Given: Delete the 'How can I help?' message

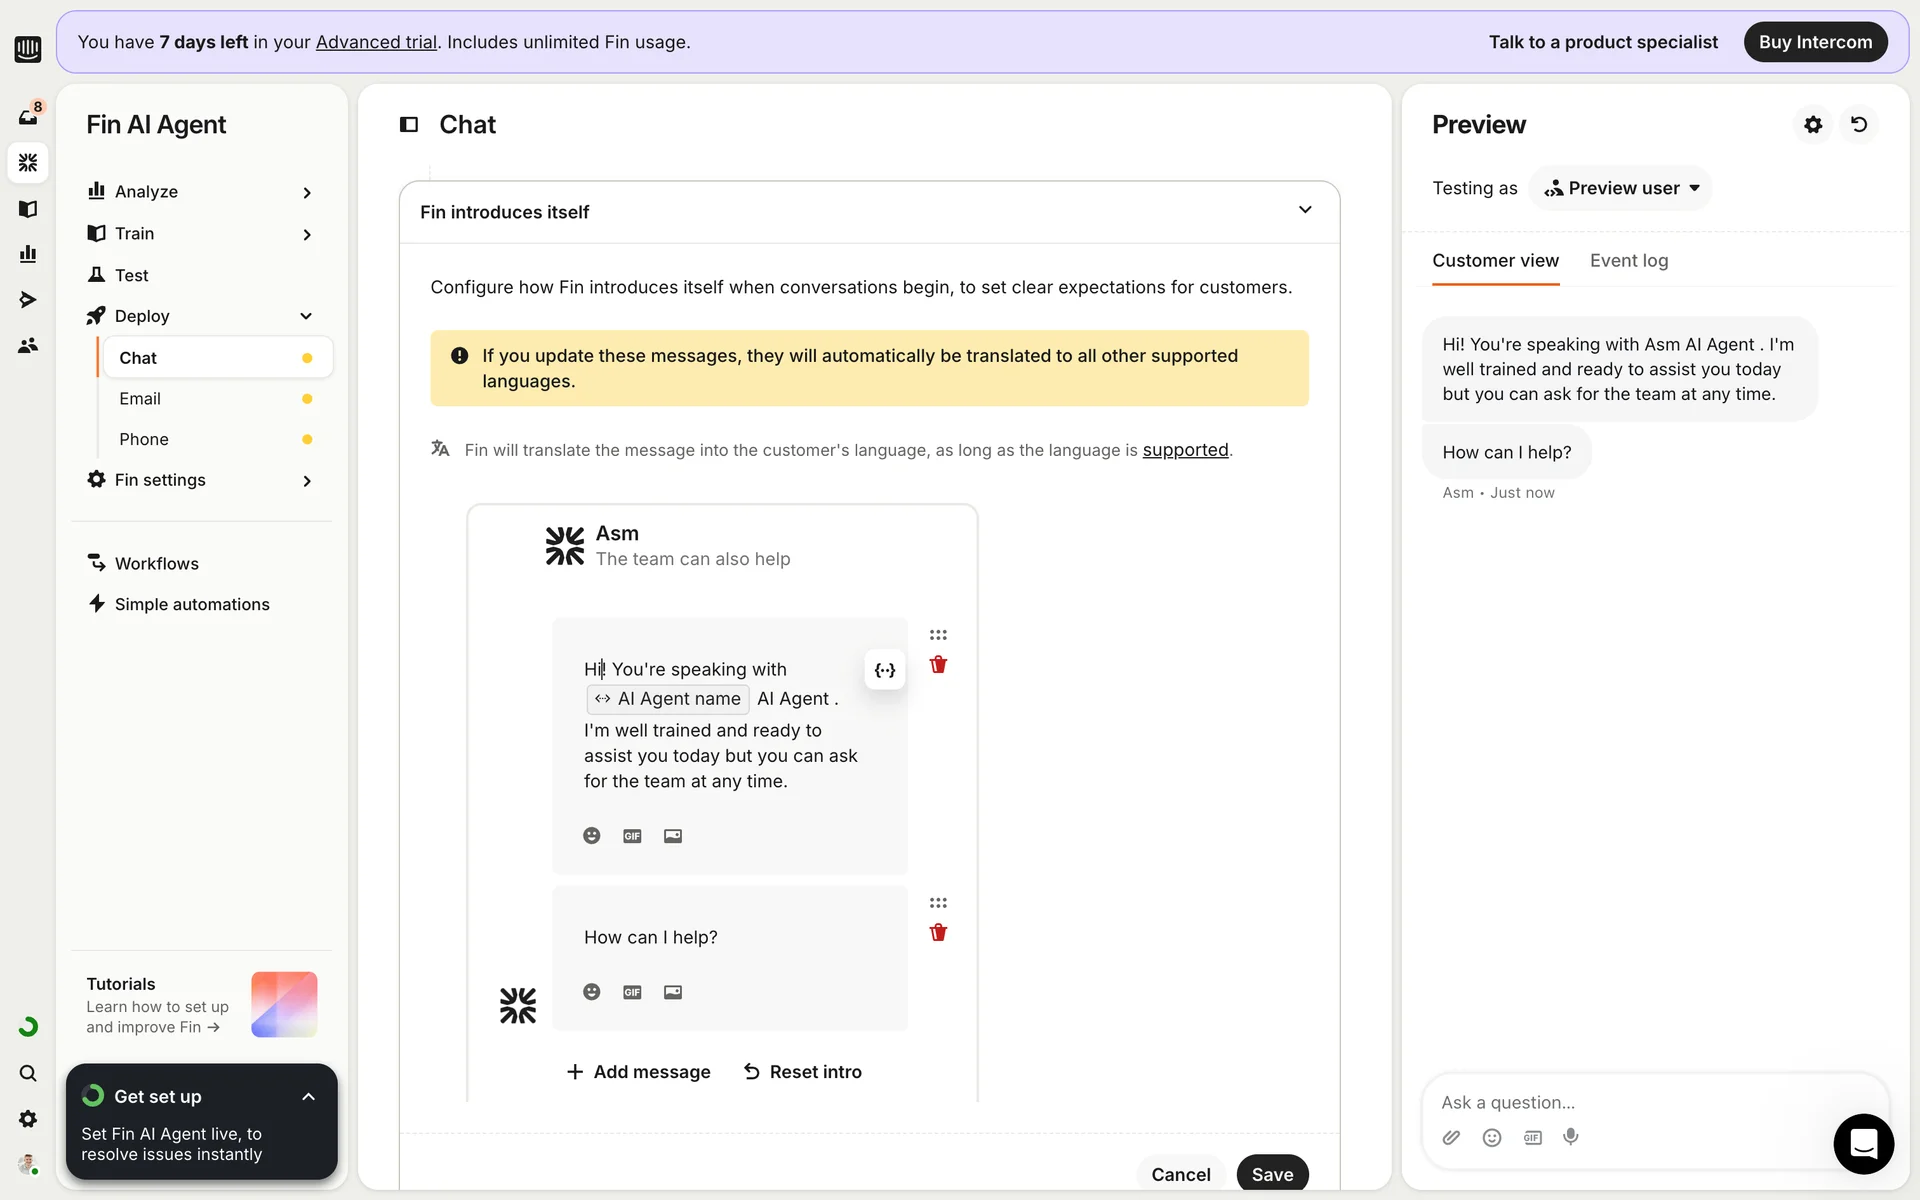Looking at the screenshot, I should [938, 933].
